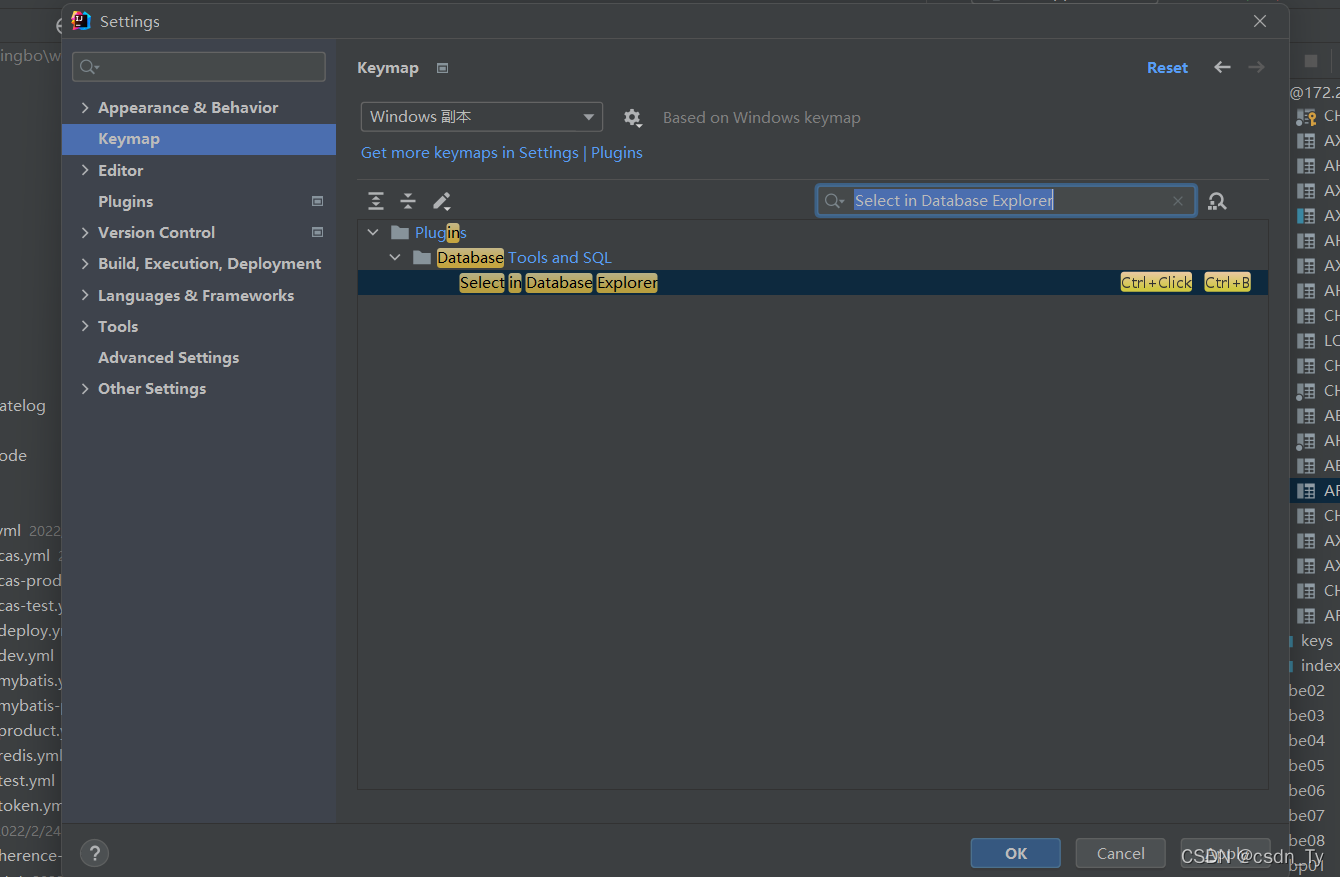Select Editor in the settings sidebar
Image resolution: width=1340 pixels, height=877 pixels.
(121, 170)
